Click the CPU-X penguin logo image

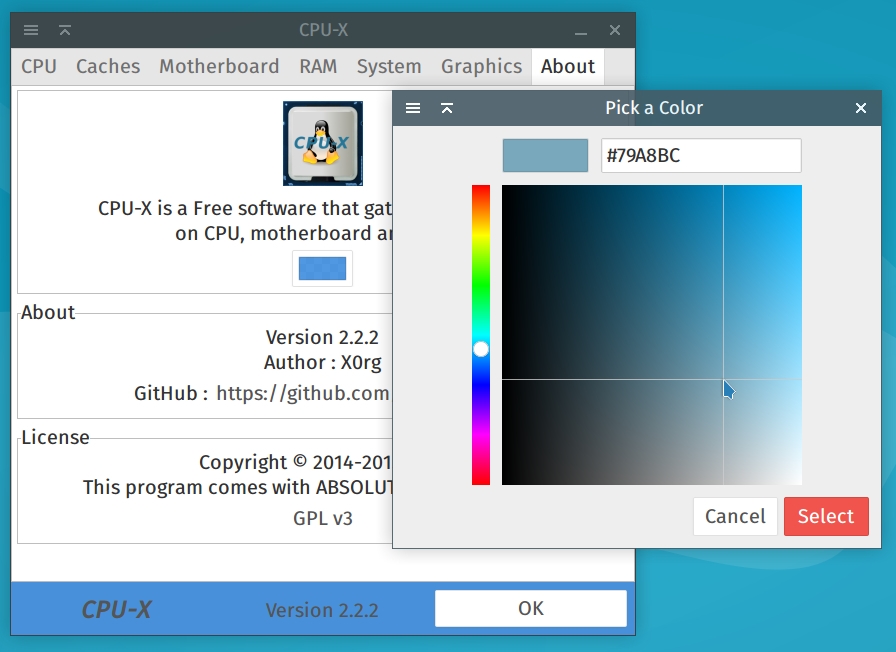pyautogui.click(x=323, y=143)
